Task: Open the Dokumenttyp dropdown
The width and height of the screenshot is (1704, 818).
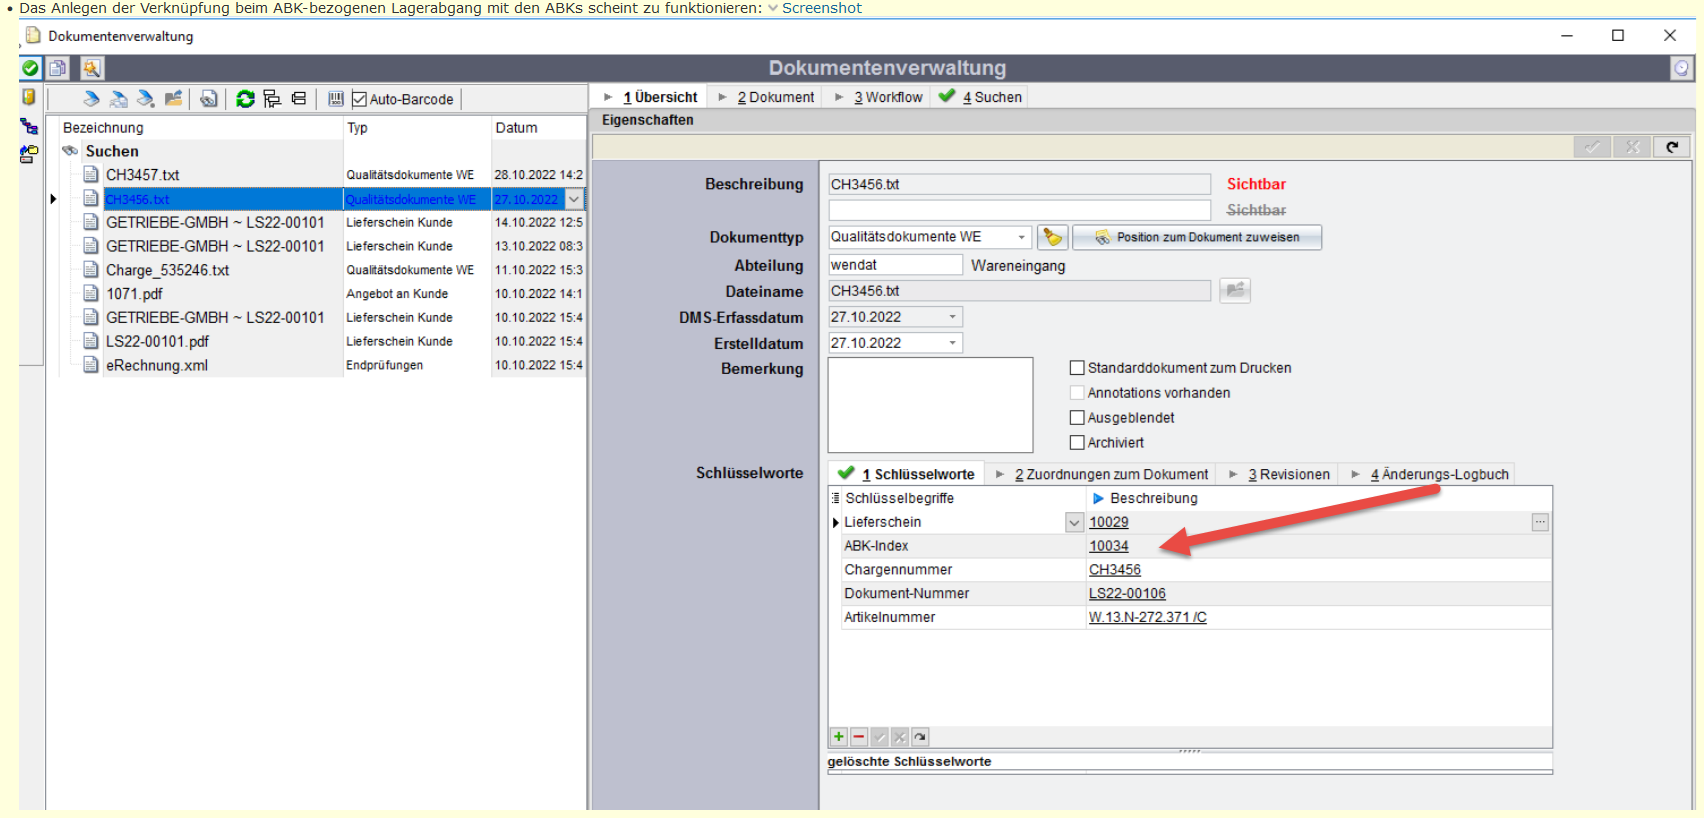Action: [x=1021, y=237]
